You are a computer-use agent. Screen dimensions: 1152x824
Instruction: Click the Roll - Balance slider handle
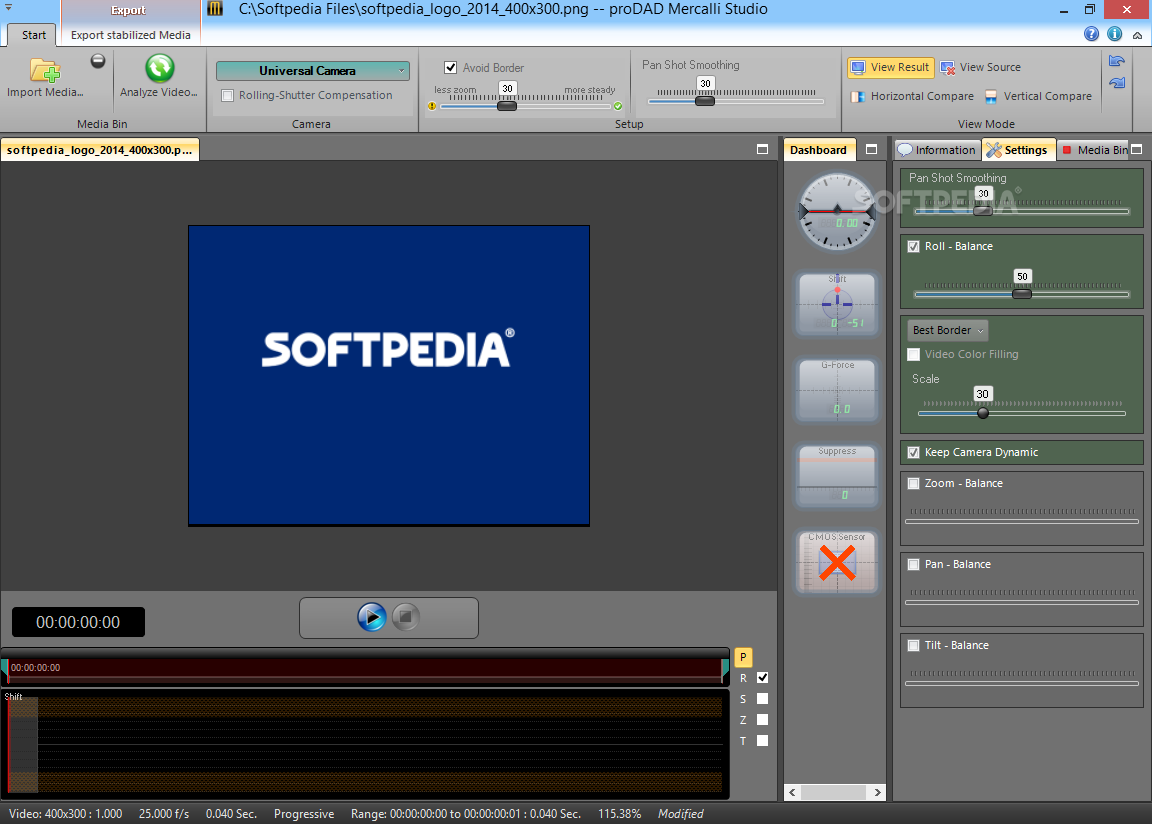tap(1022, 294)
